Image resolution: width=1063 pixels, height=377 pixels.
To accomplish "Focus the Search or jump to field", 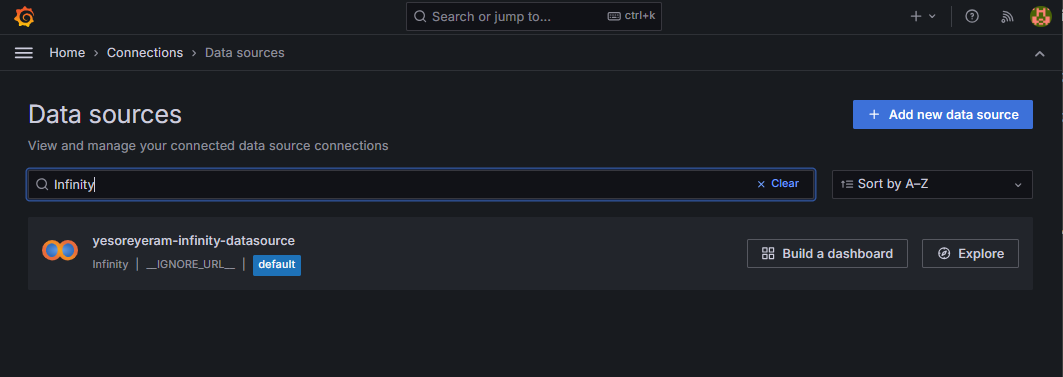I will 534,16.
